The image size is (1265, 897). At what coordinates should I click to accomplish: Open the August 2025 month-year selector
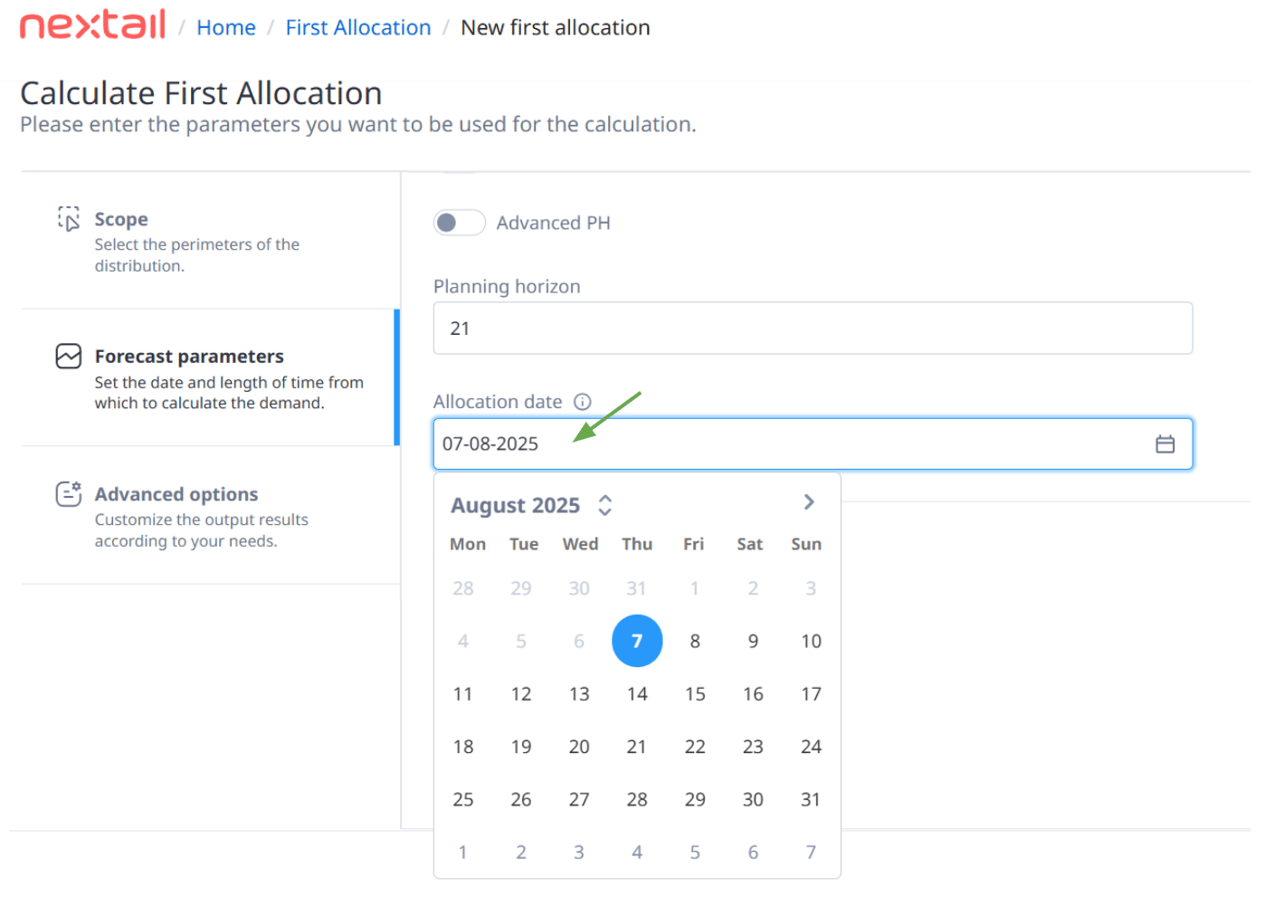(531, 505)
